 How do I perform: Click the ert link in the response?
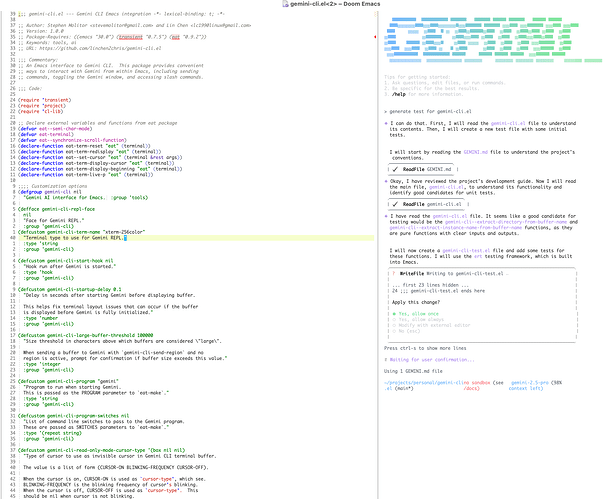coord(478,256)
